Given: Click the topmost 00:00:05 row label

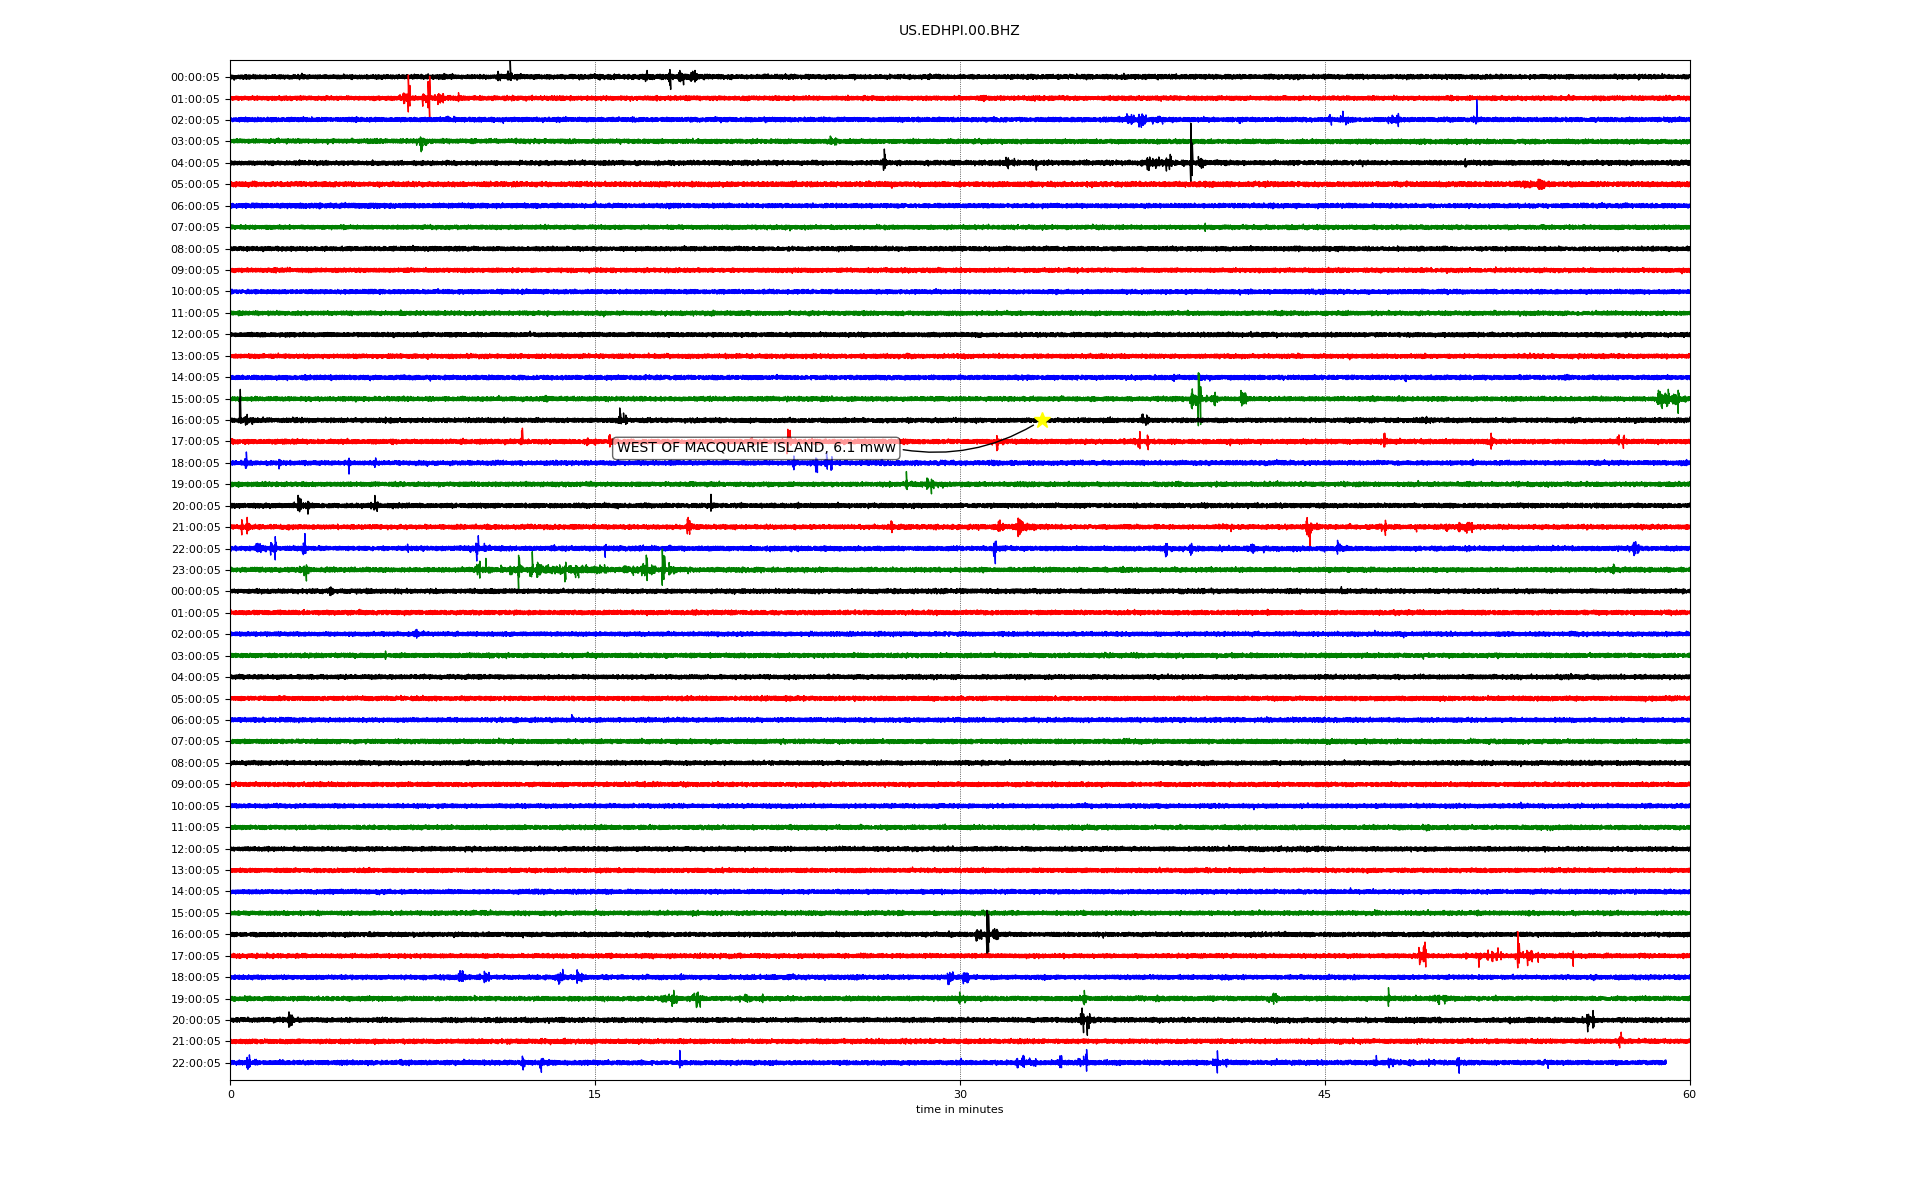Looking at the screenshot, I should click(195, 78).
